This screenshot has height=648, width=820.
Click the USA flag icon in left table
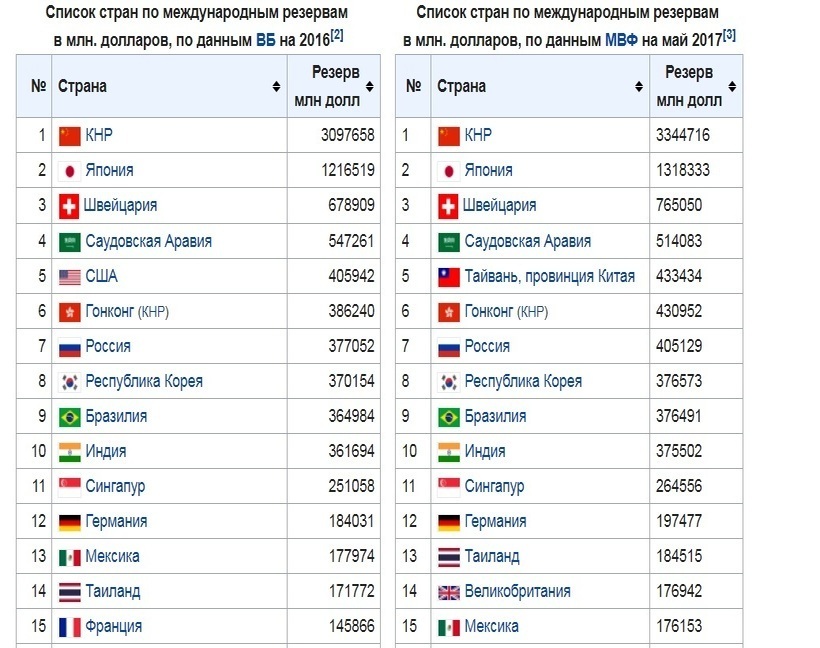coord(69,276)
